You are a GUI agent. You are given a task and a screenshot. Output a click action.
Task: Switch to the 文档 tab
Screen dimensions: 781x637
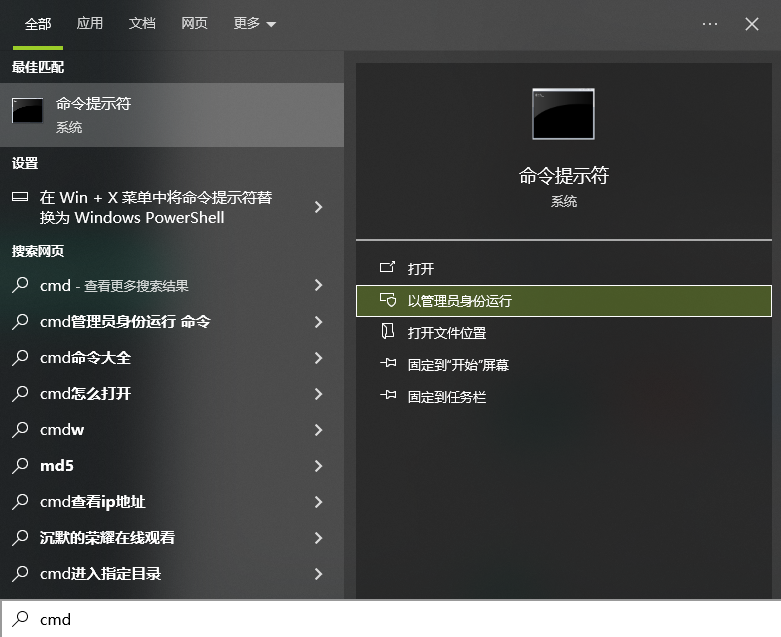[x=142, y=23]
